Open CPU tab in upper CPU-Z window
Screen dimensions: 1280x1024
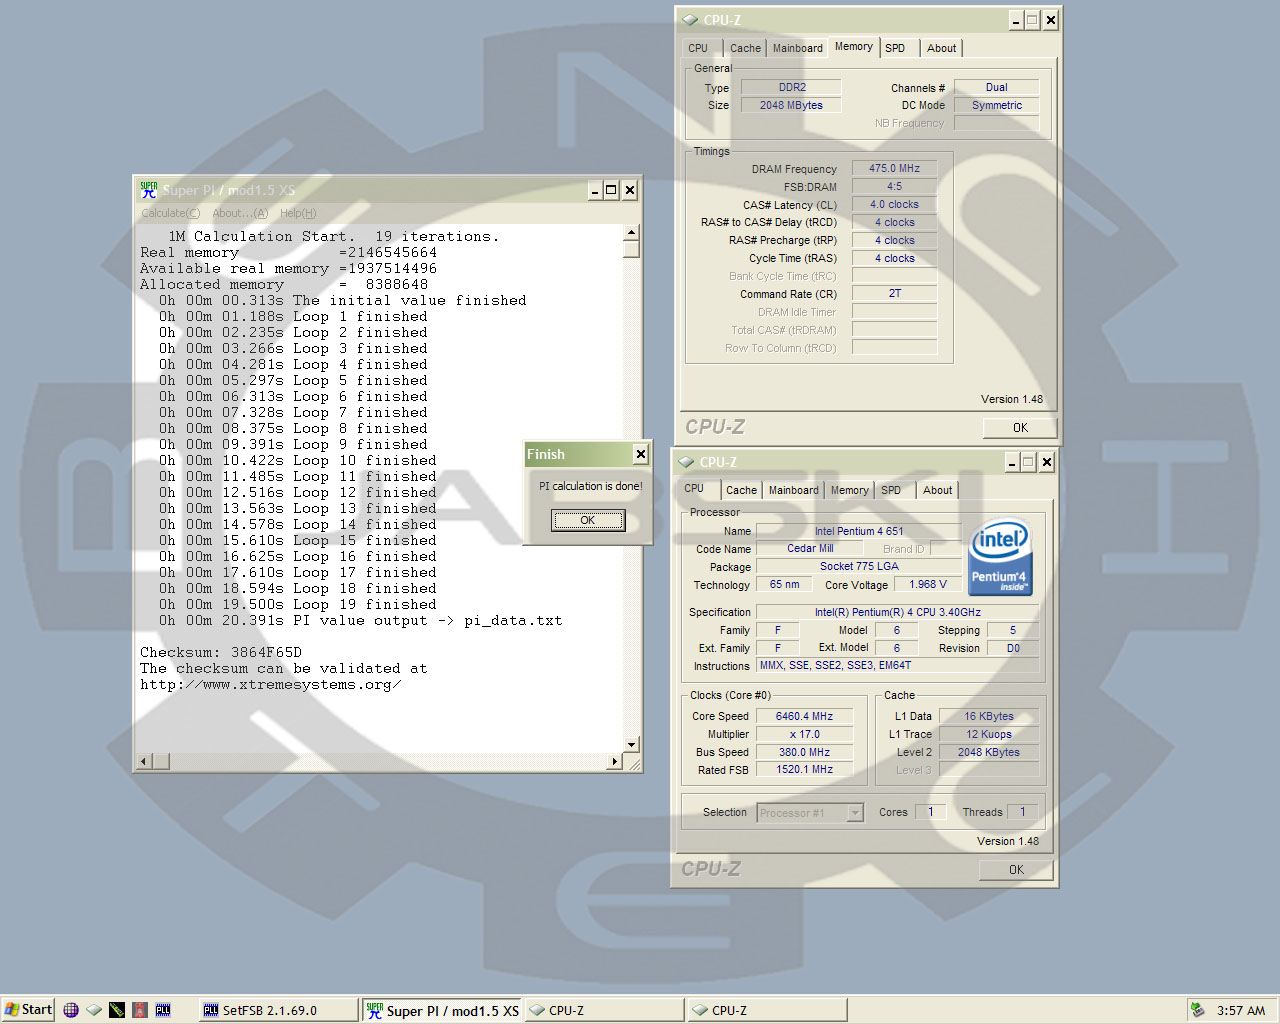tap(698, 48)
